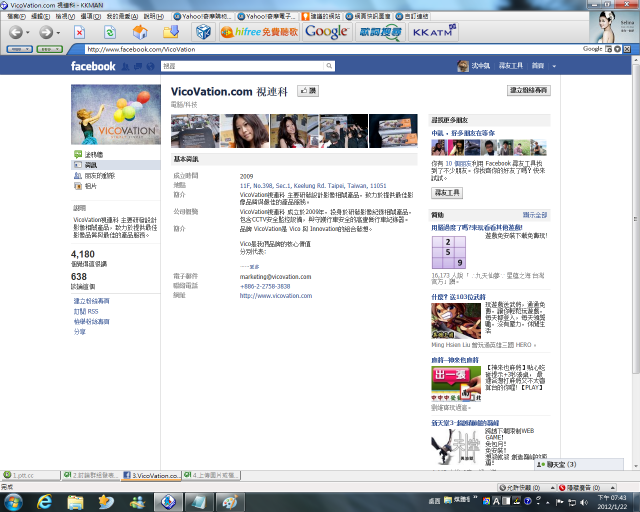Go back with the browser back arrow

16,32
